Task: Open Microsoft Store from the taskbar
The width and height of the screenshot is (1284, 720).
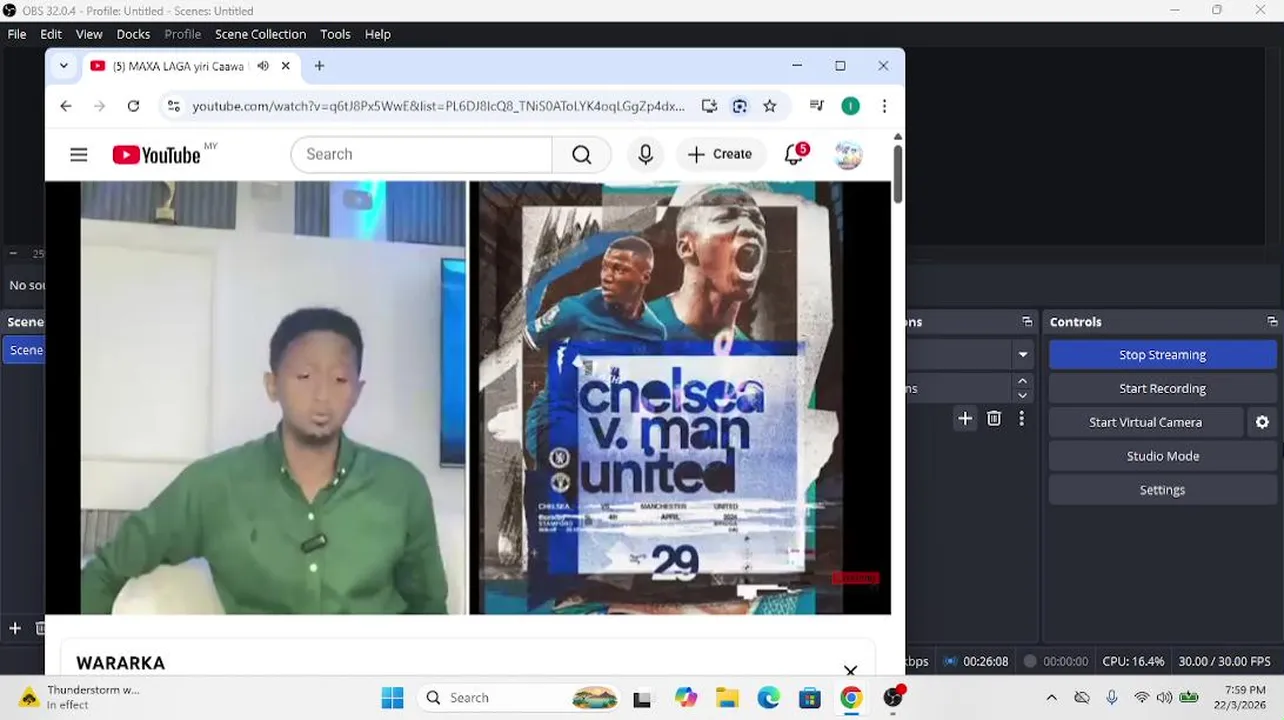Action: [809, 698]
